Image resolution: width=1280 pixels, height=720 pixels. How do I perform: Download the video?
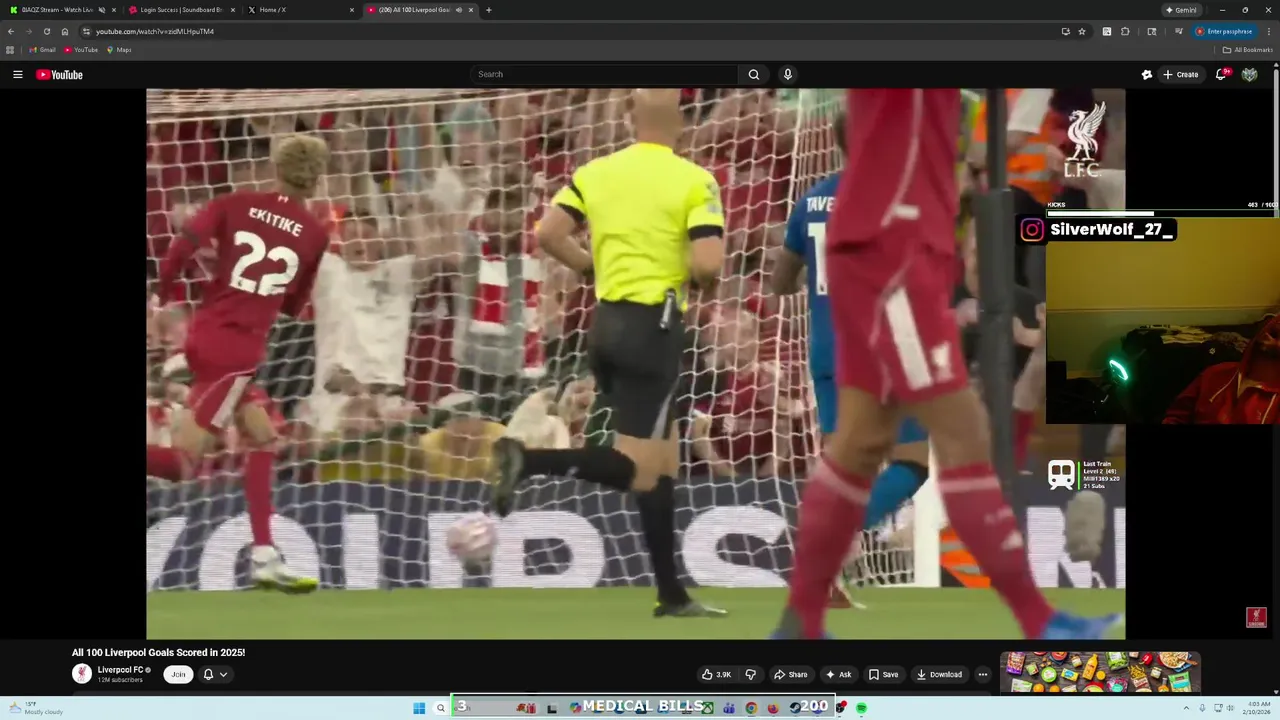coord(940,675)
